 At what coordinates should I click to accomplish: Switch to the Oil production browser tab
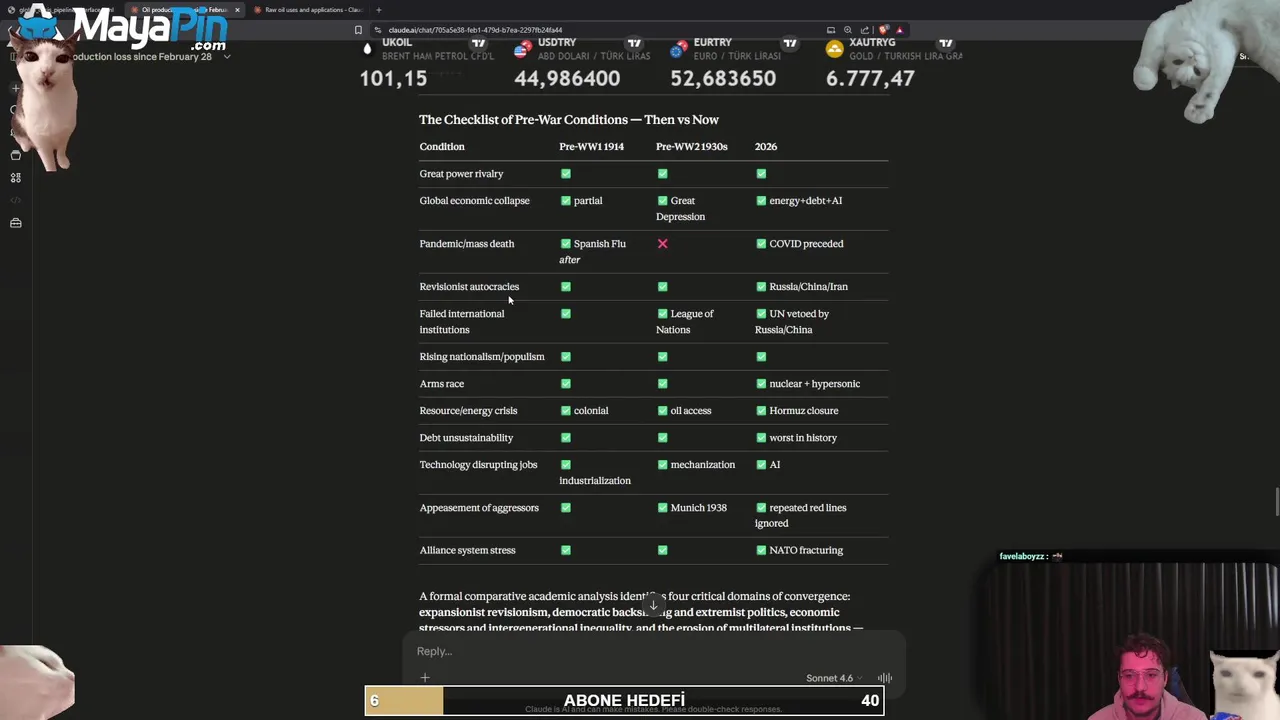(x=185, y=10)
